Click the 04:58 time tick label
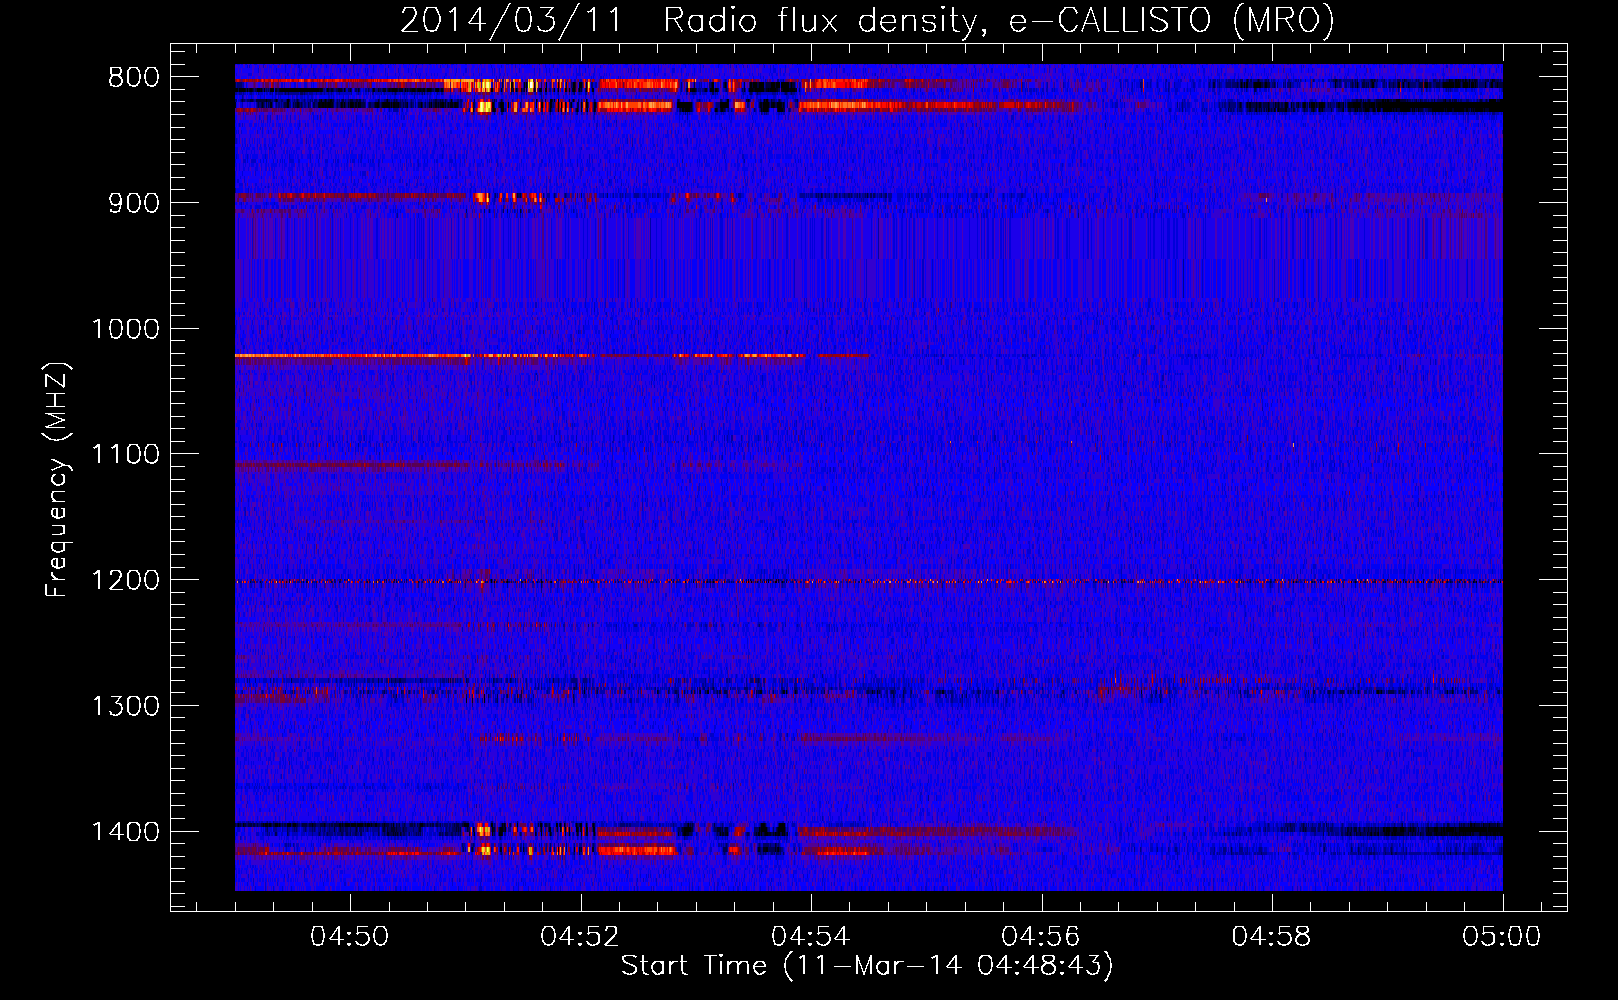The image size is (1618, 1000). pos(1272,937)
